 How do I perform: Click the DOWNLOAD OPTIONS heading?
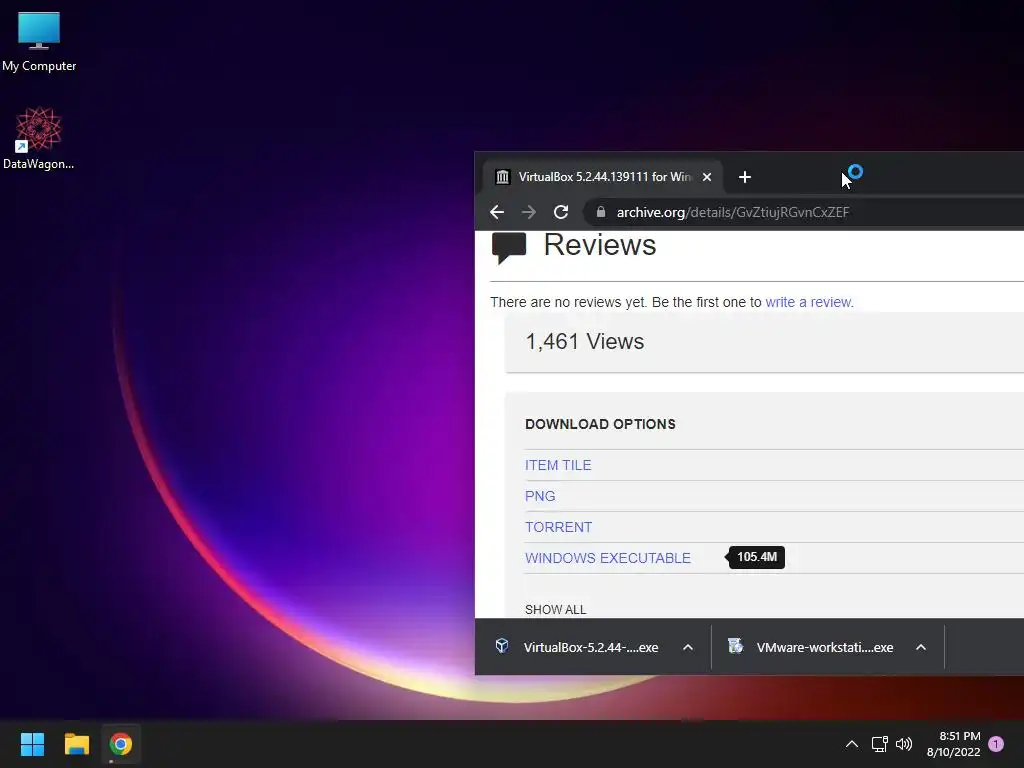click(600, 424)
